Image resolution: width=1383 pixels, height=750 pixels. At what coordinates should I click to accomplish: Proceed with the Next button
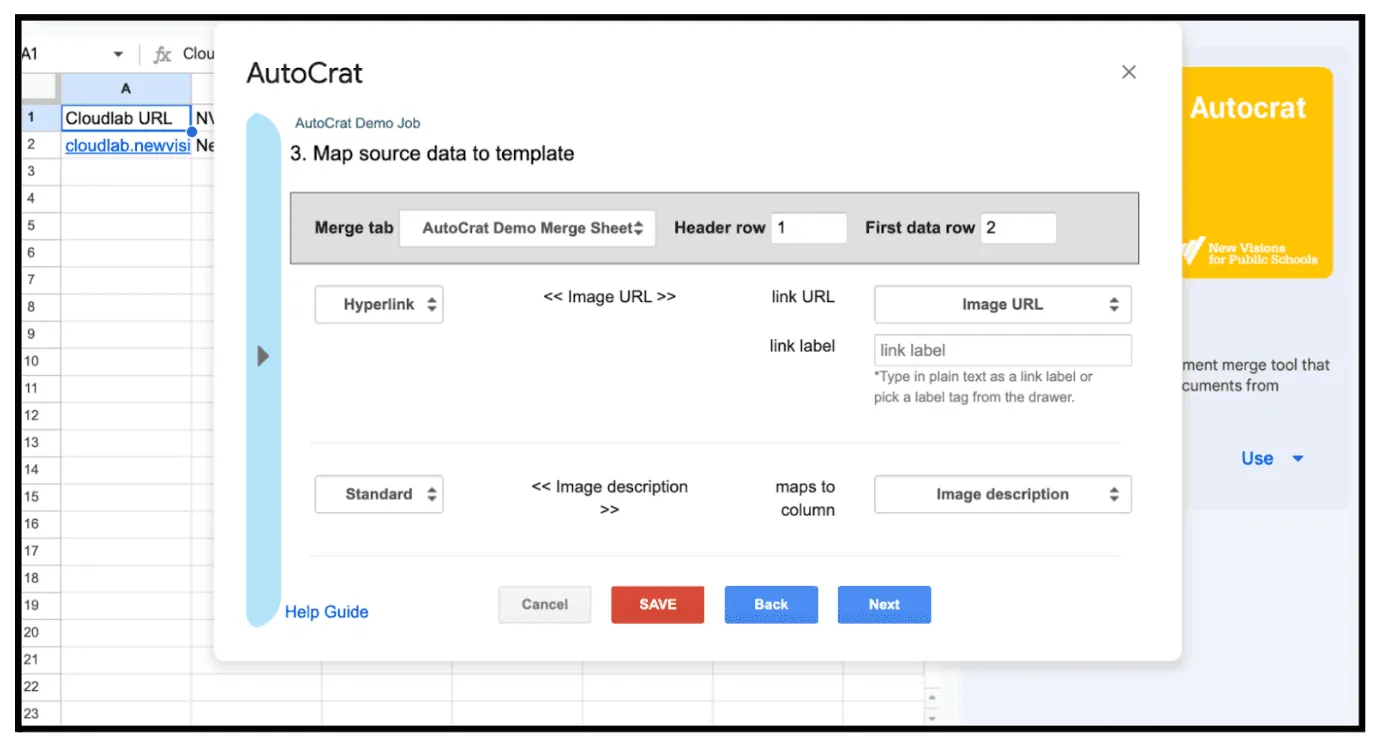pyautogui.click(x=884, y=604)
